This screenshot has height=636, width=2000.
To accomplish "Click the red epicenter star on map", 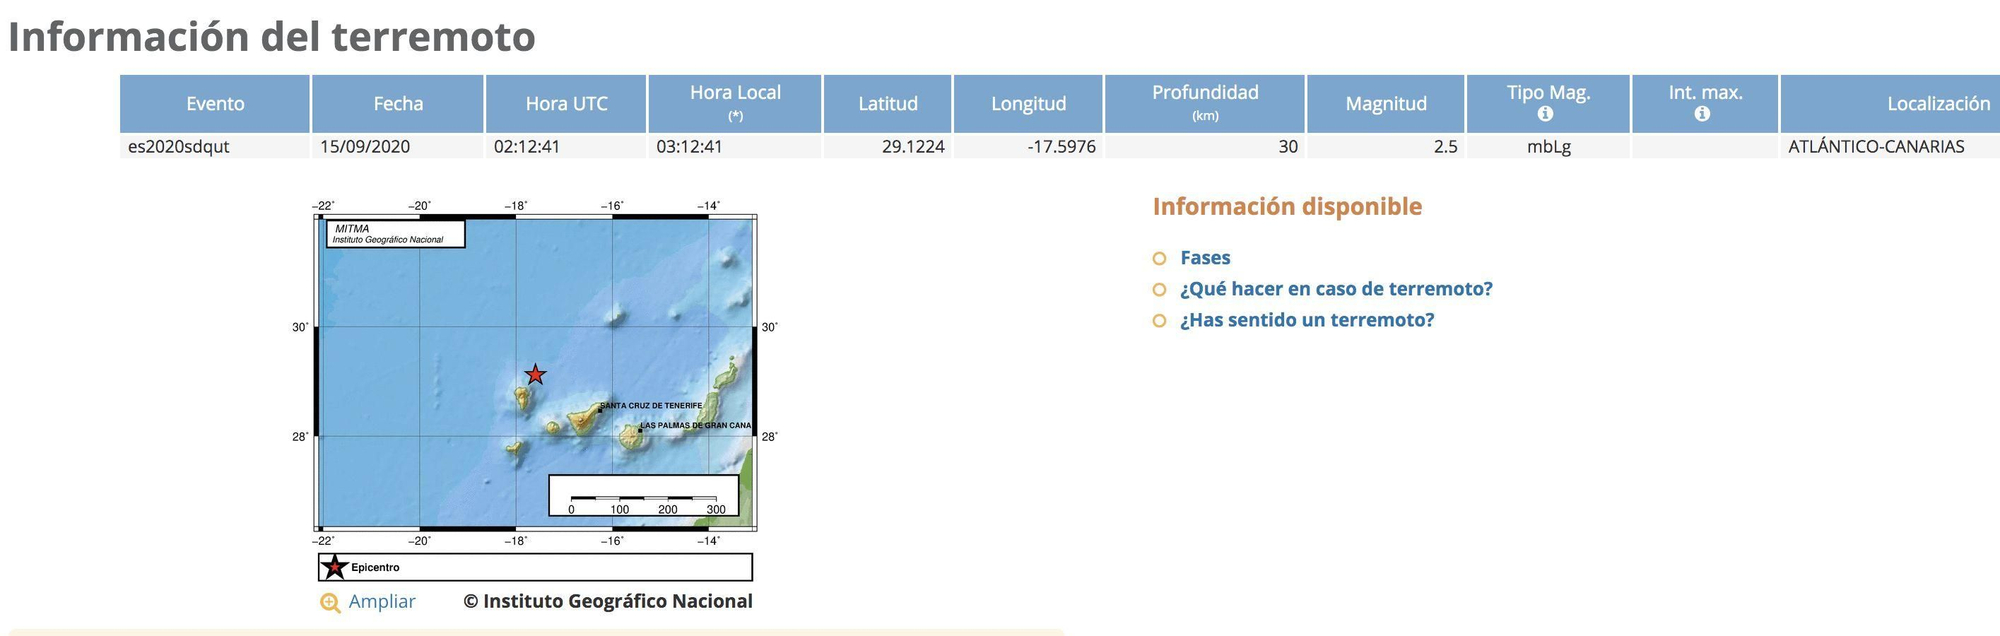I will [536, 375].
